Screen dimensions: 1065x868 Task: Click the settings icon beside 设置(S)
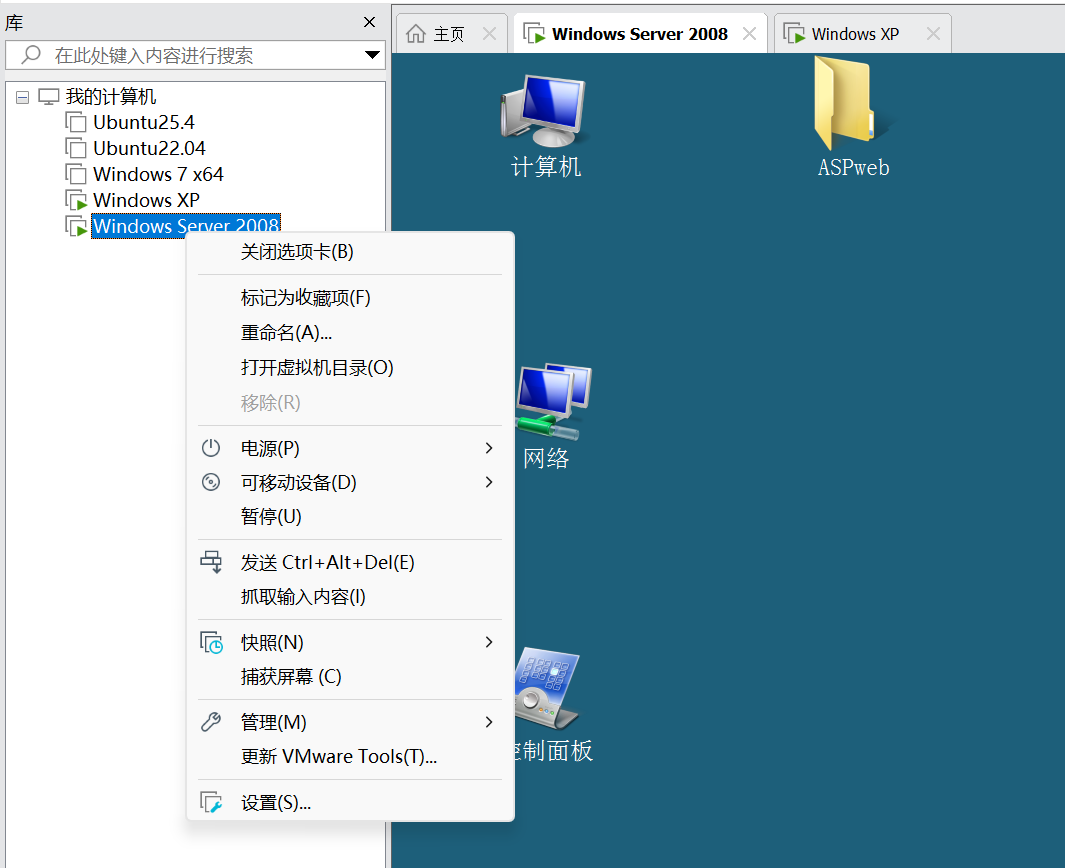(x=211, y=802)
